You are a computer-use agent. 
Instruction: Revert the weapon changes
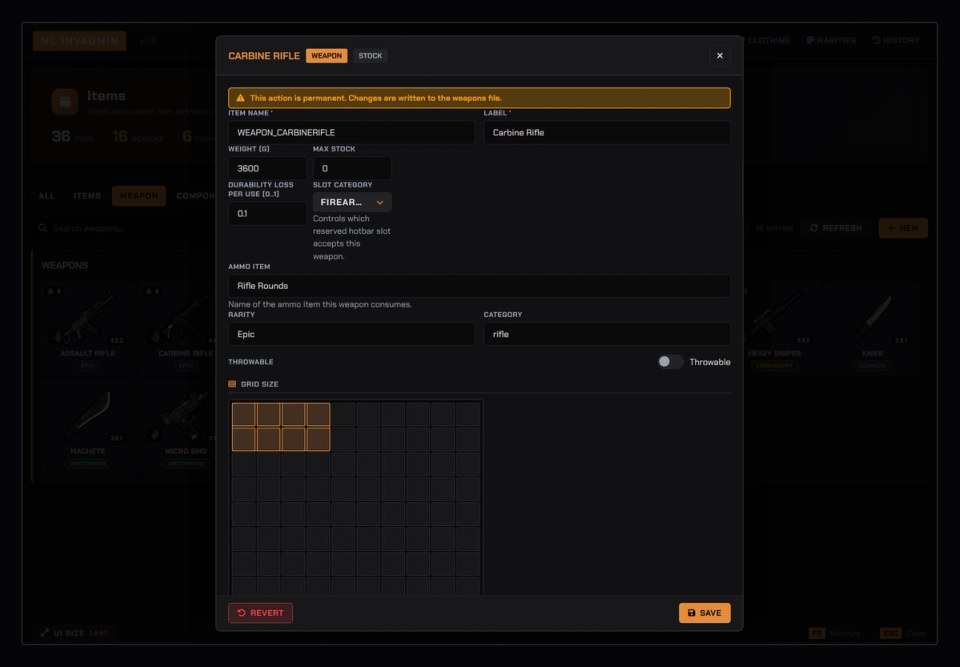tap(260, 613)
